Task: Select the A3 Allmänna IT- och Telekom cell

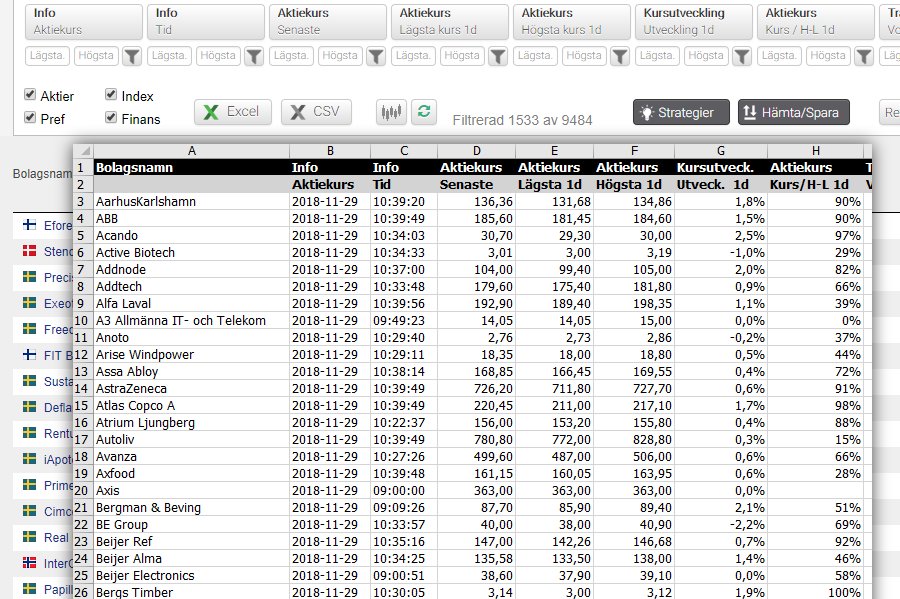Action: click(192, 321)
